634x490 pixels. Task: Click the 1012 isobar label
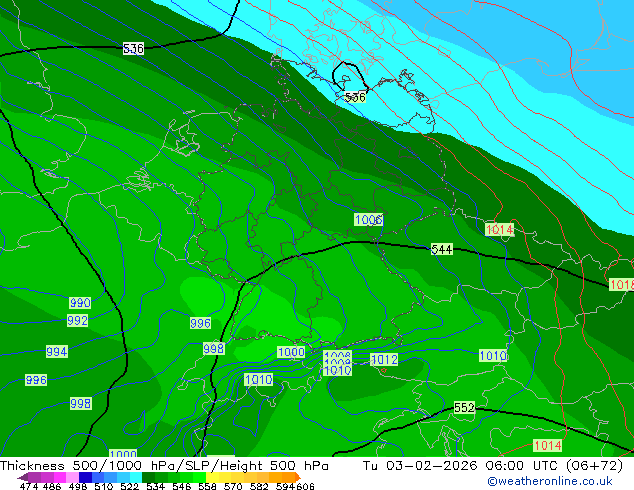point(384,359)
